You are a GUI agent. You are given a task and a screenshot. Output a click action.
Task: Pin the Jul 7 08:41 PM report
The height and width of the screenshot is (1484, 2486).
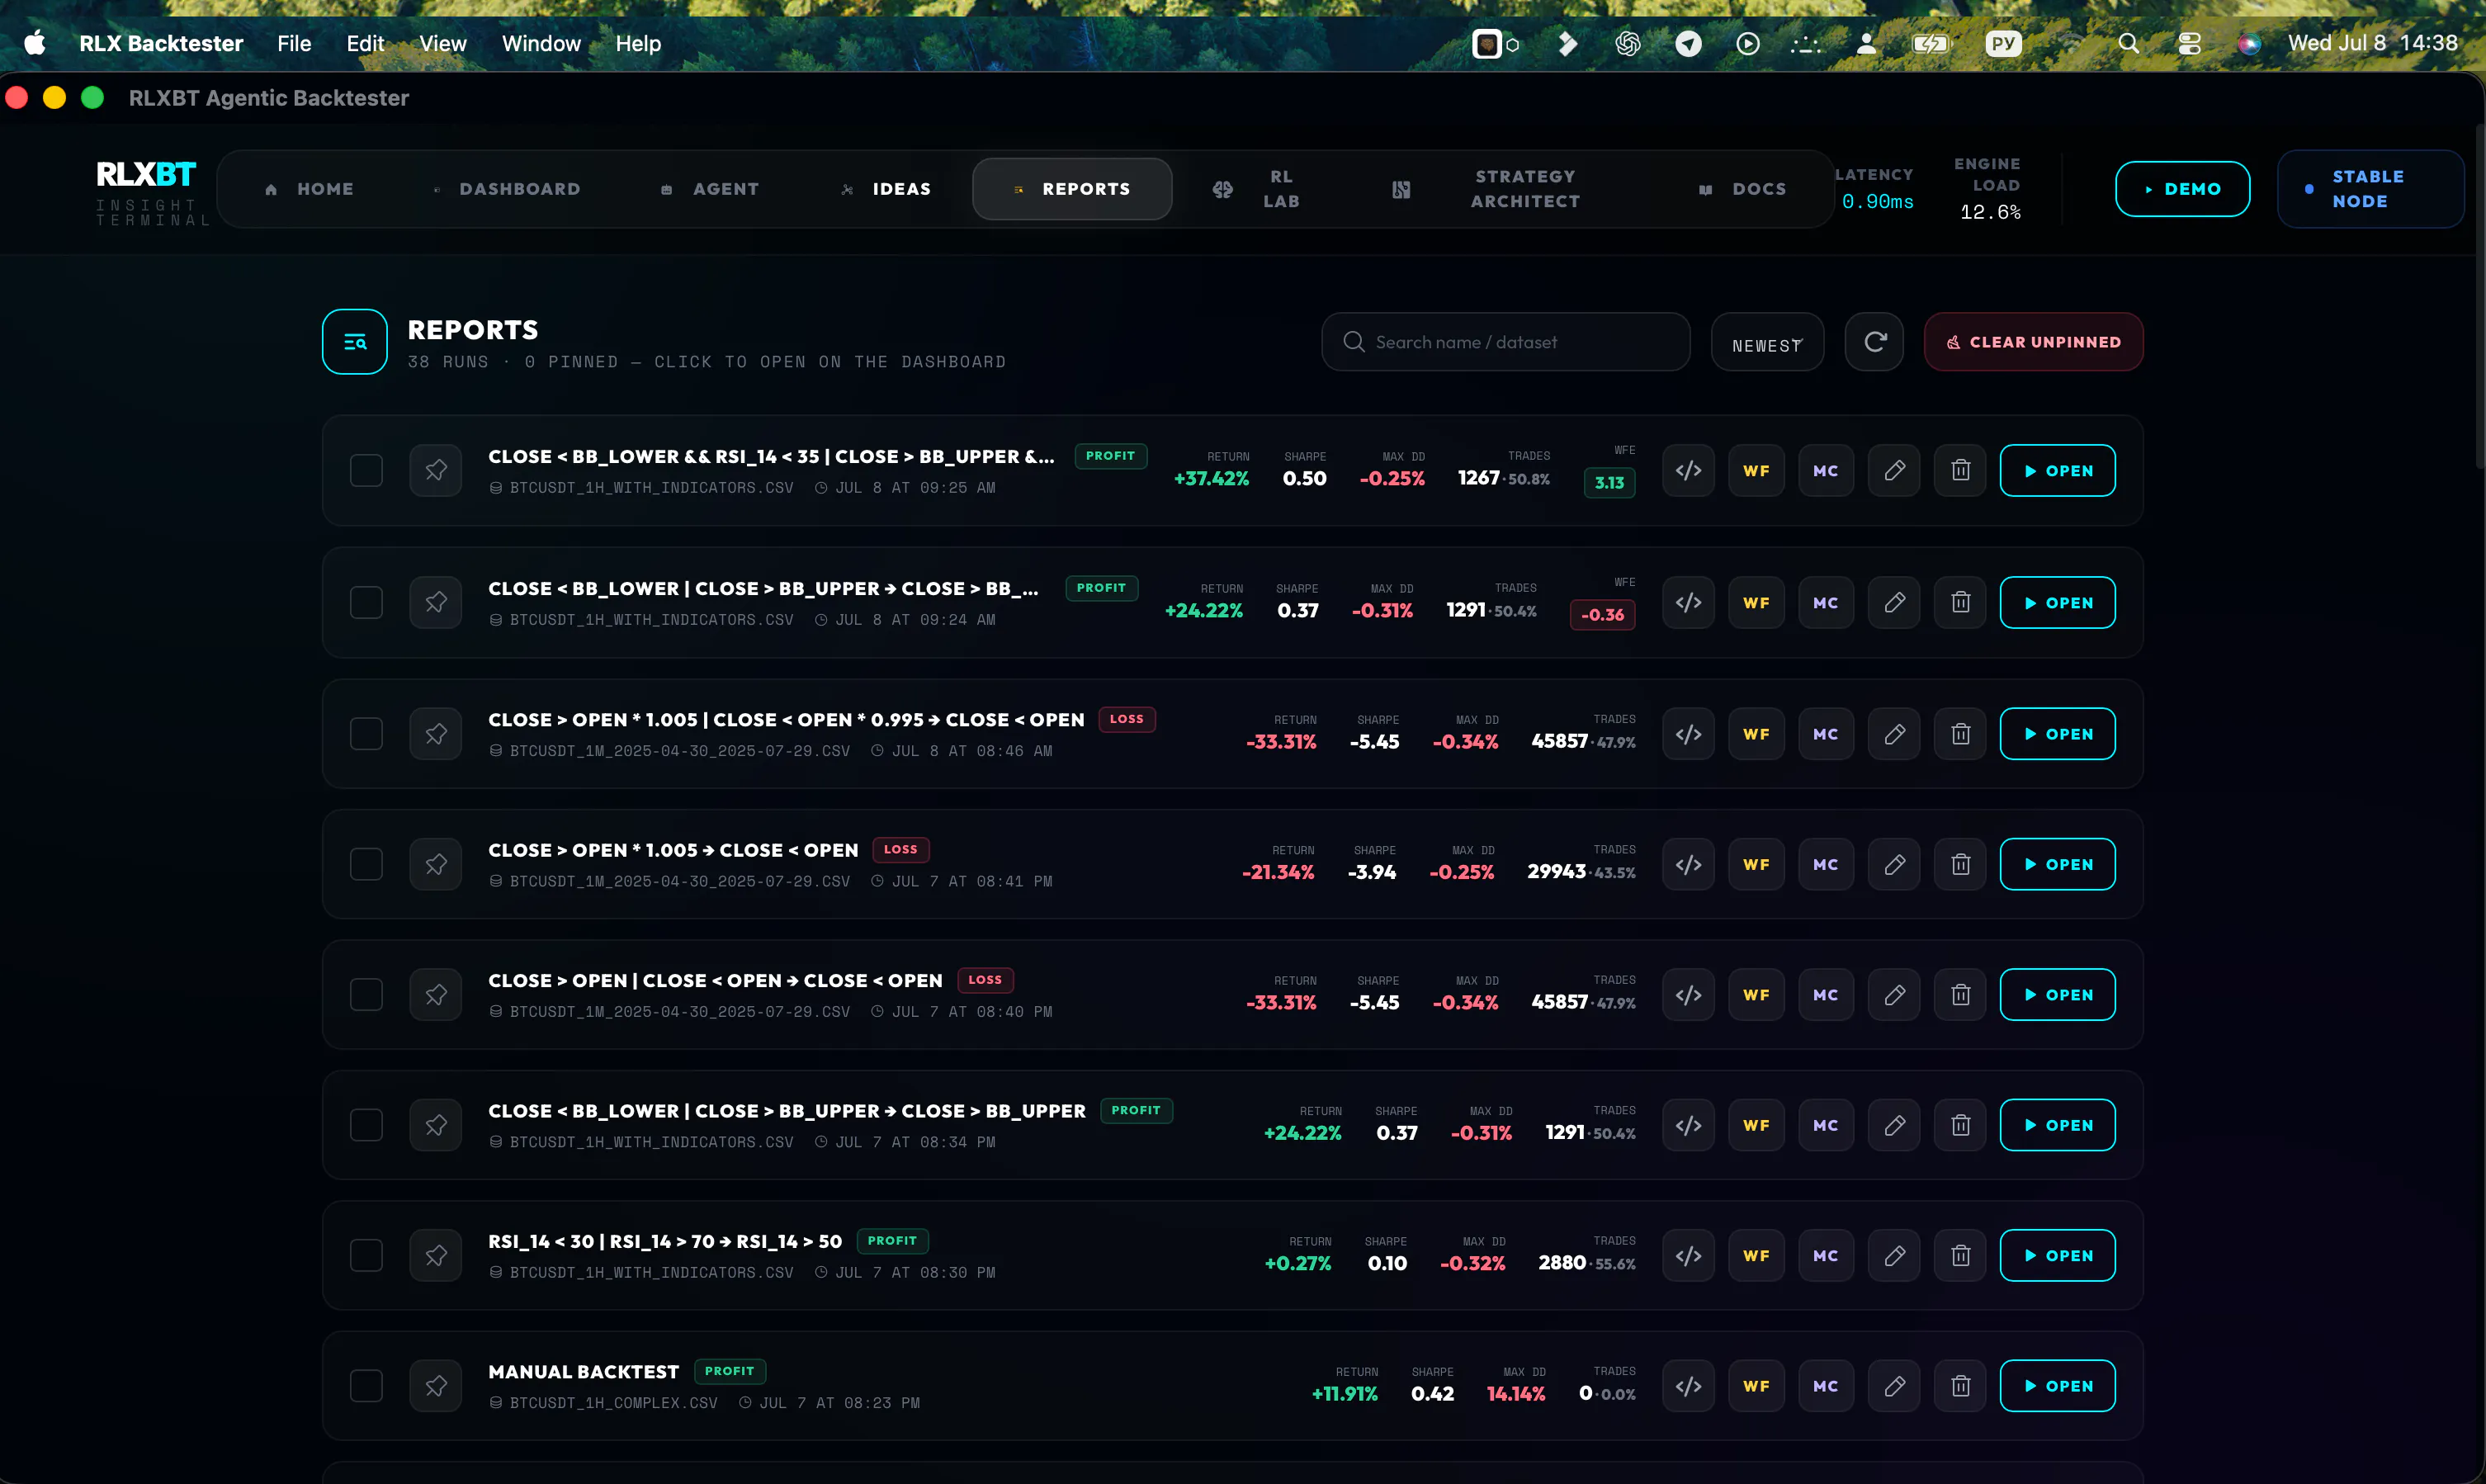(435, 864)
